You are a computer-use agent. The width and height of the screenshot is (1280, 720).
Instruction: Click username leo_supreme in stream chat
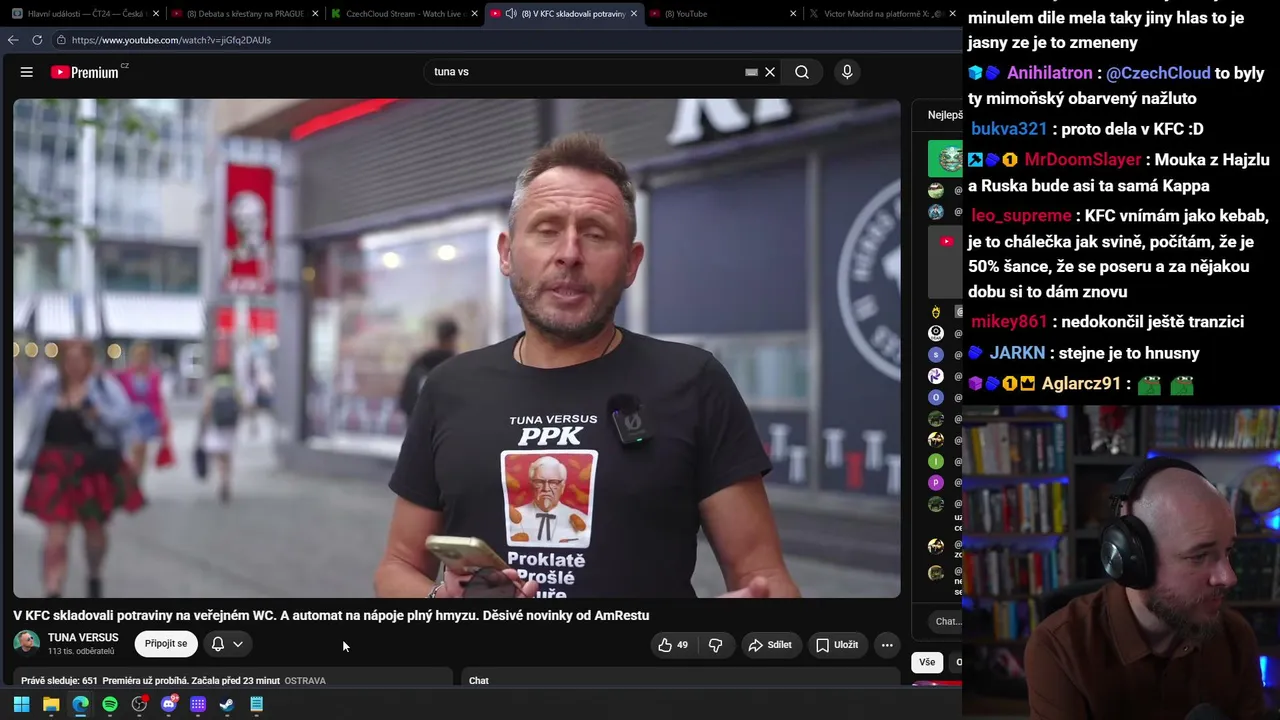(x=1021, y=216)
